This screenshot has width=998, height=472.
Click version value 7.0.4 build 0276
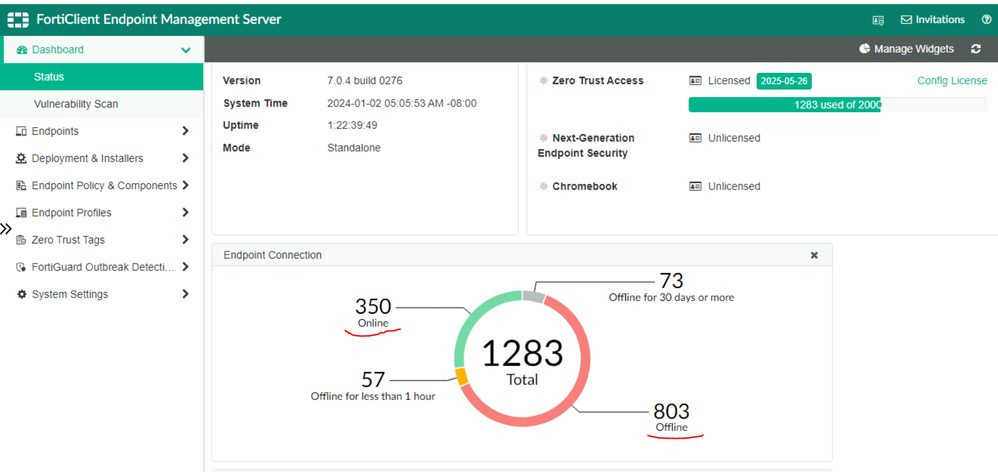[365, 81]
